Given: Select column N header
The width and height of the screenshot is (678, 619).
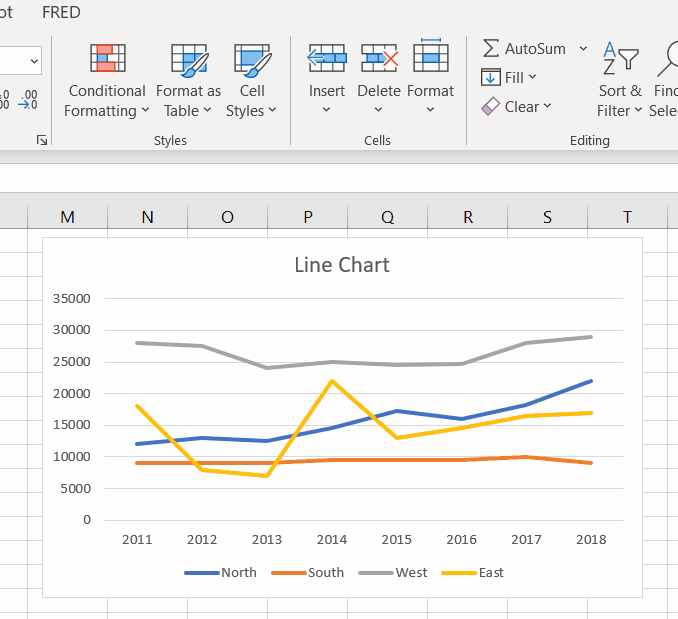Looking at the screenshot, I should (x=147, y=217).
